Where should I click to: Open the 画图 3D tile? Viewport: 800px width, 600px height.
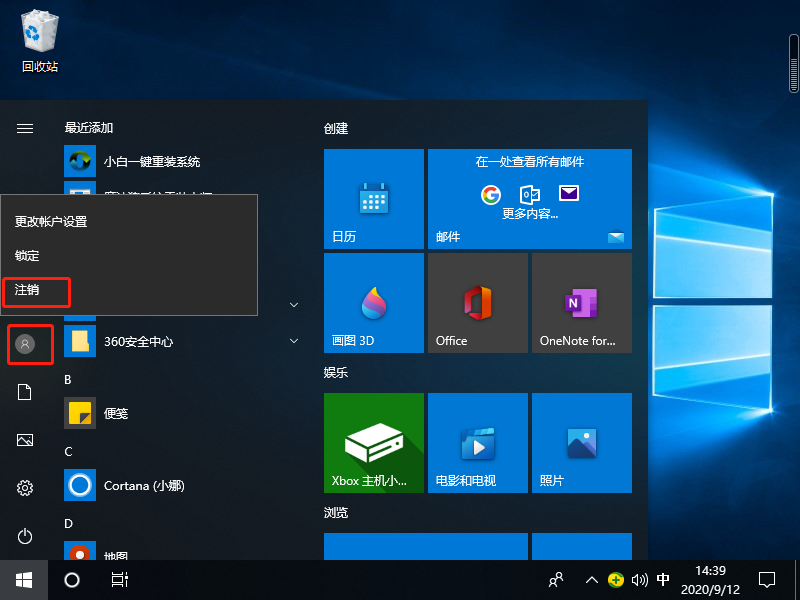tap(373, 302)
